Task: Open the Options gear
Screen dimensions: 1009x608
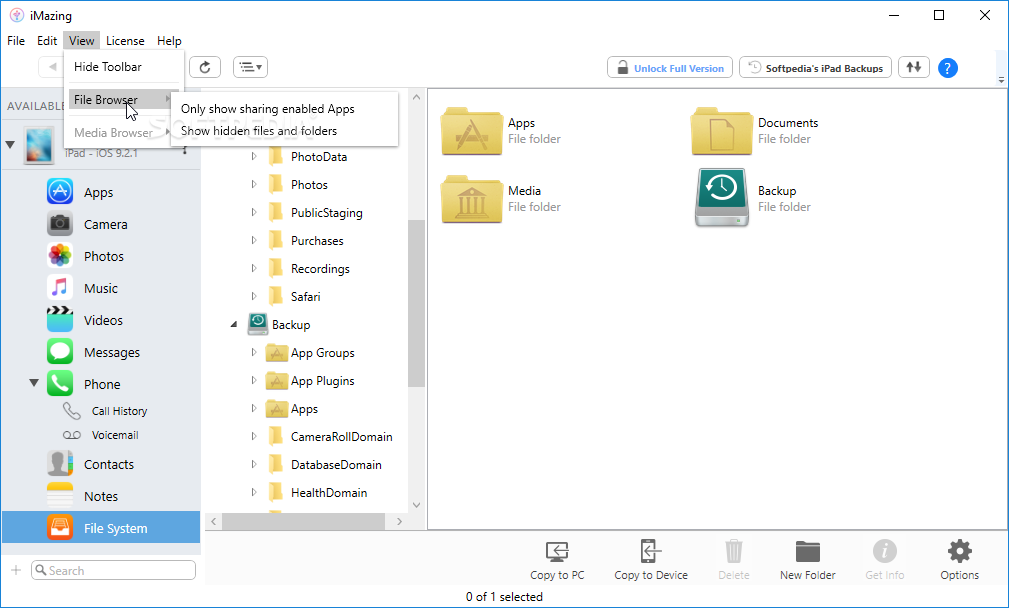Action: coord(959,560)
